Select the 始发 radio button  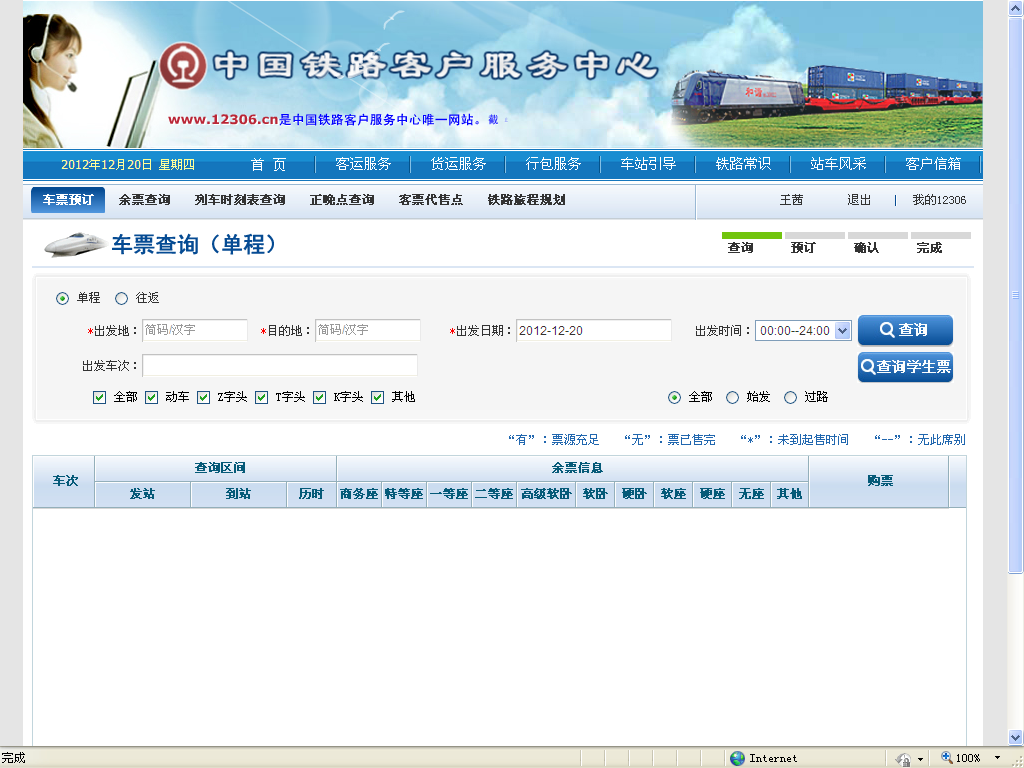click(733, 398)
